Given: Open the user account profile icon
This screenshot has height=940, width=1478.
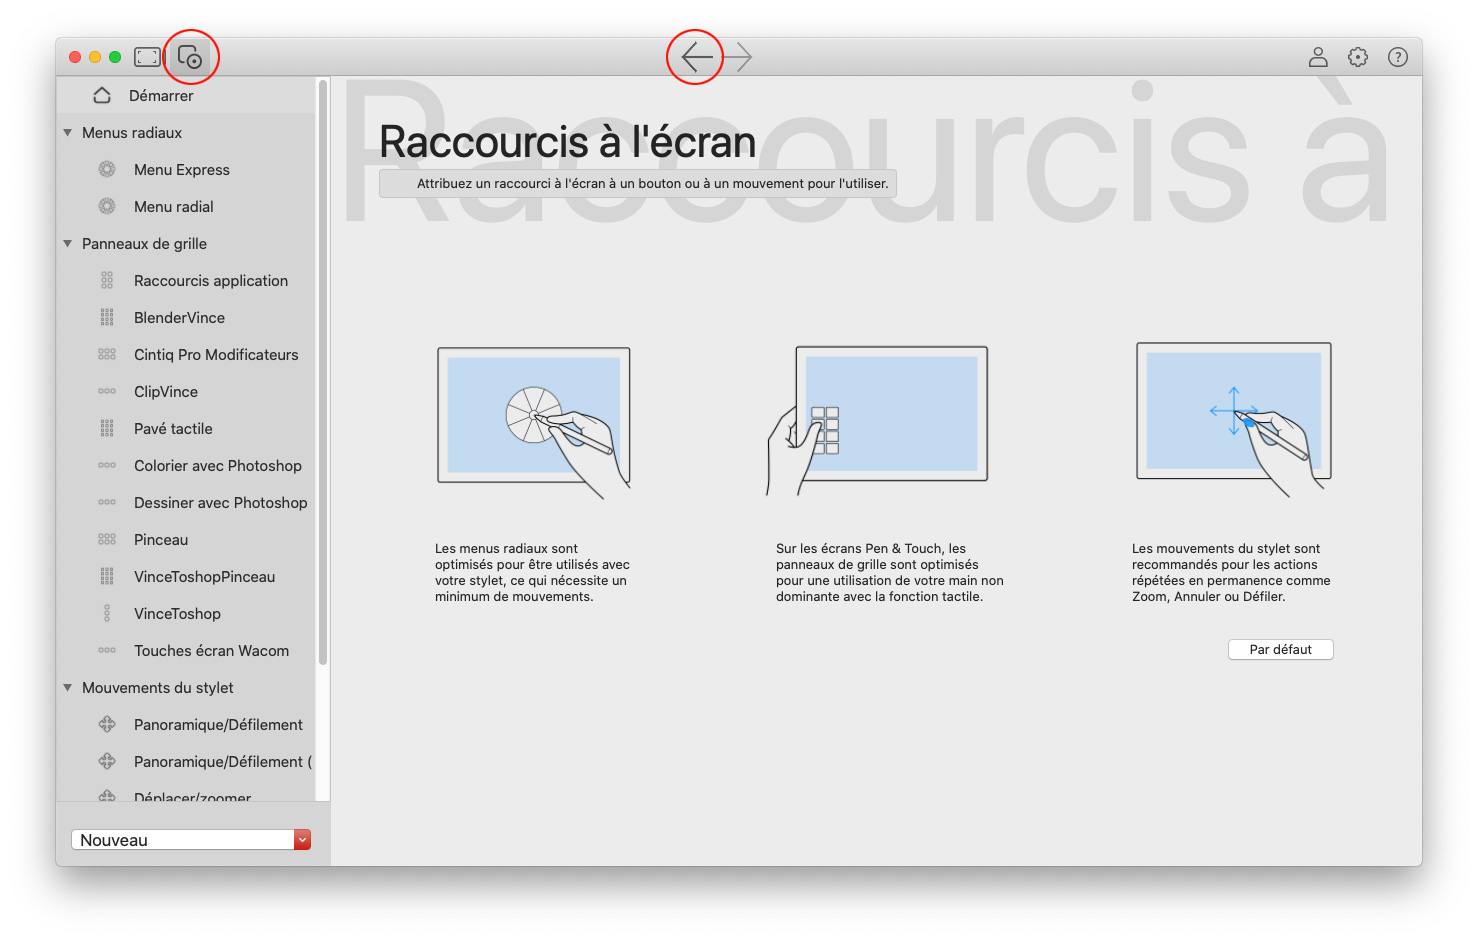Looking at the screenshot, I should pos(1318,57).
